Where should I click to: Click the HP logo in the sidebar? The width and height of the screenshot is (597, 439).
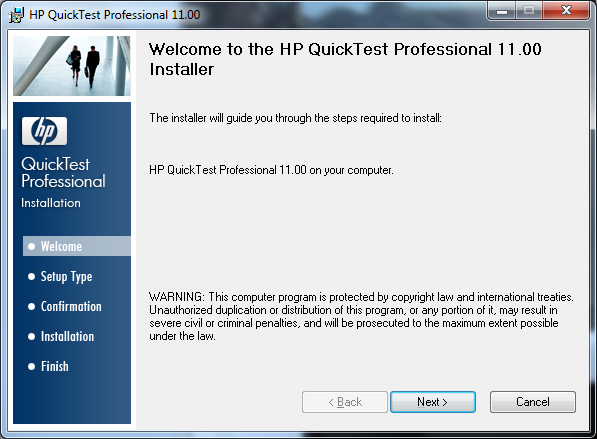45,131
